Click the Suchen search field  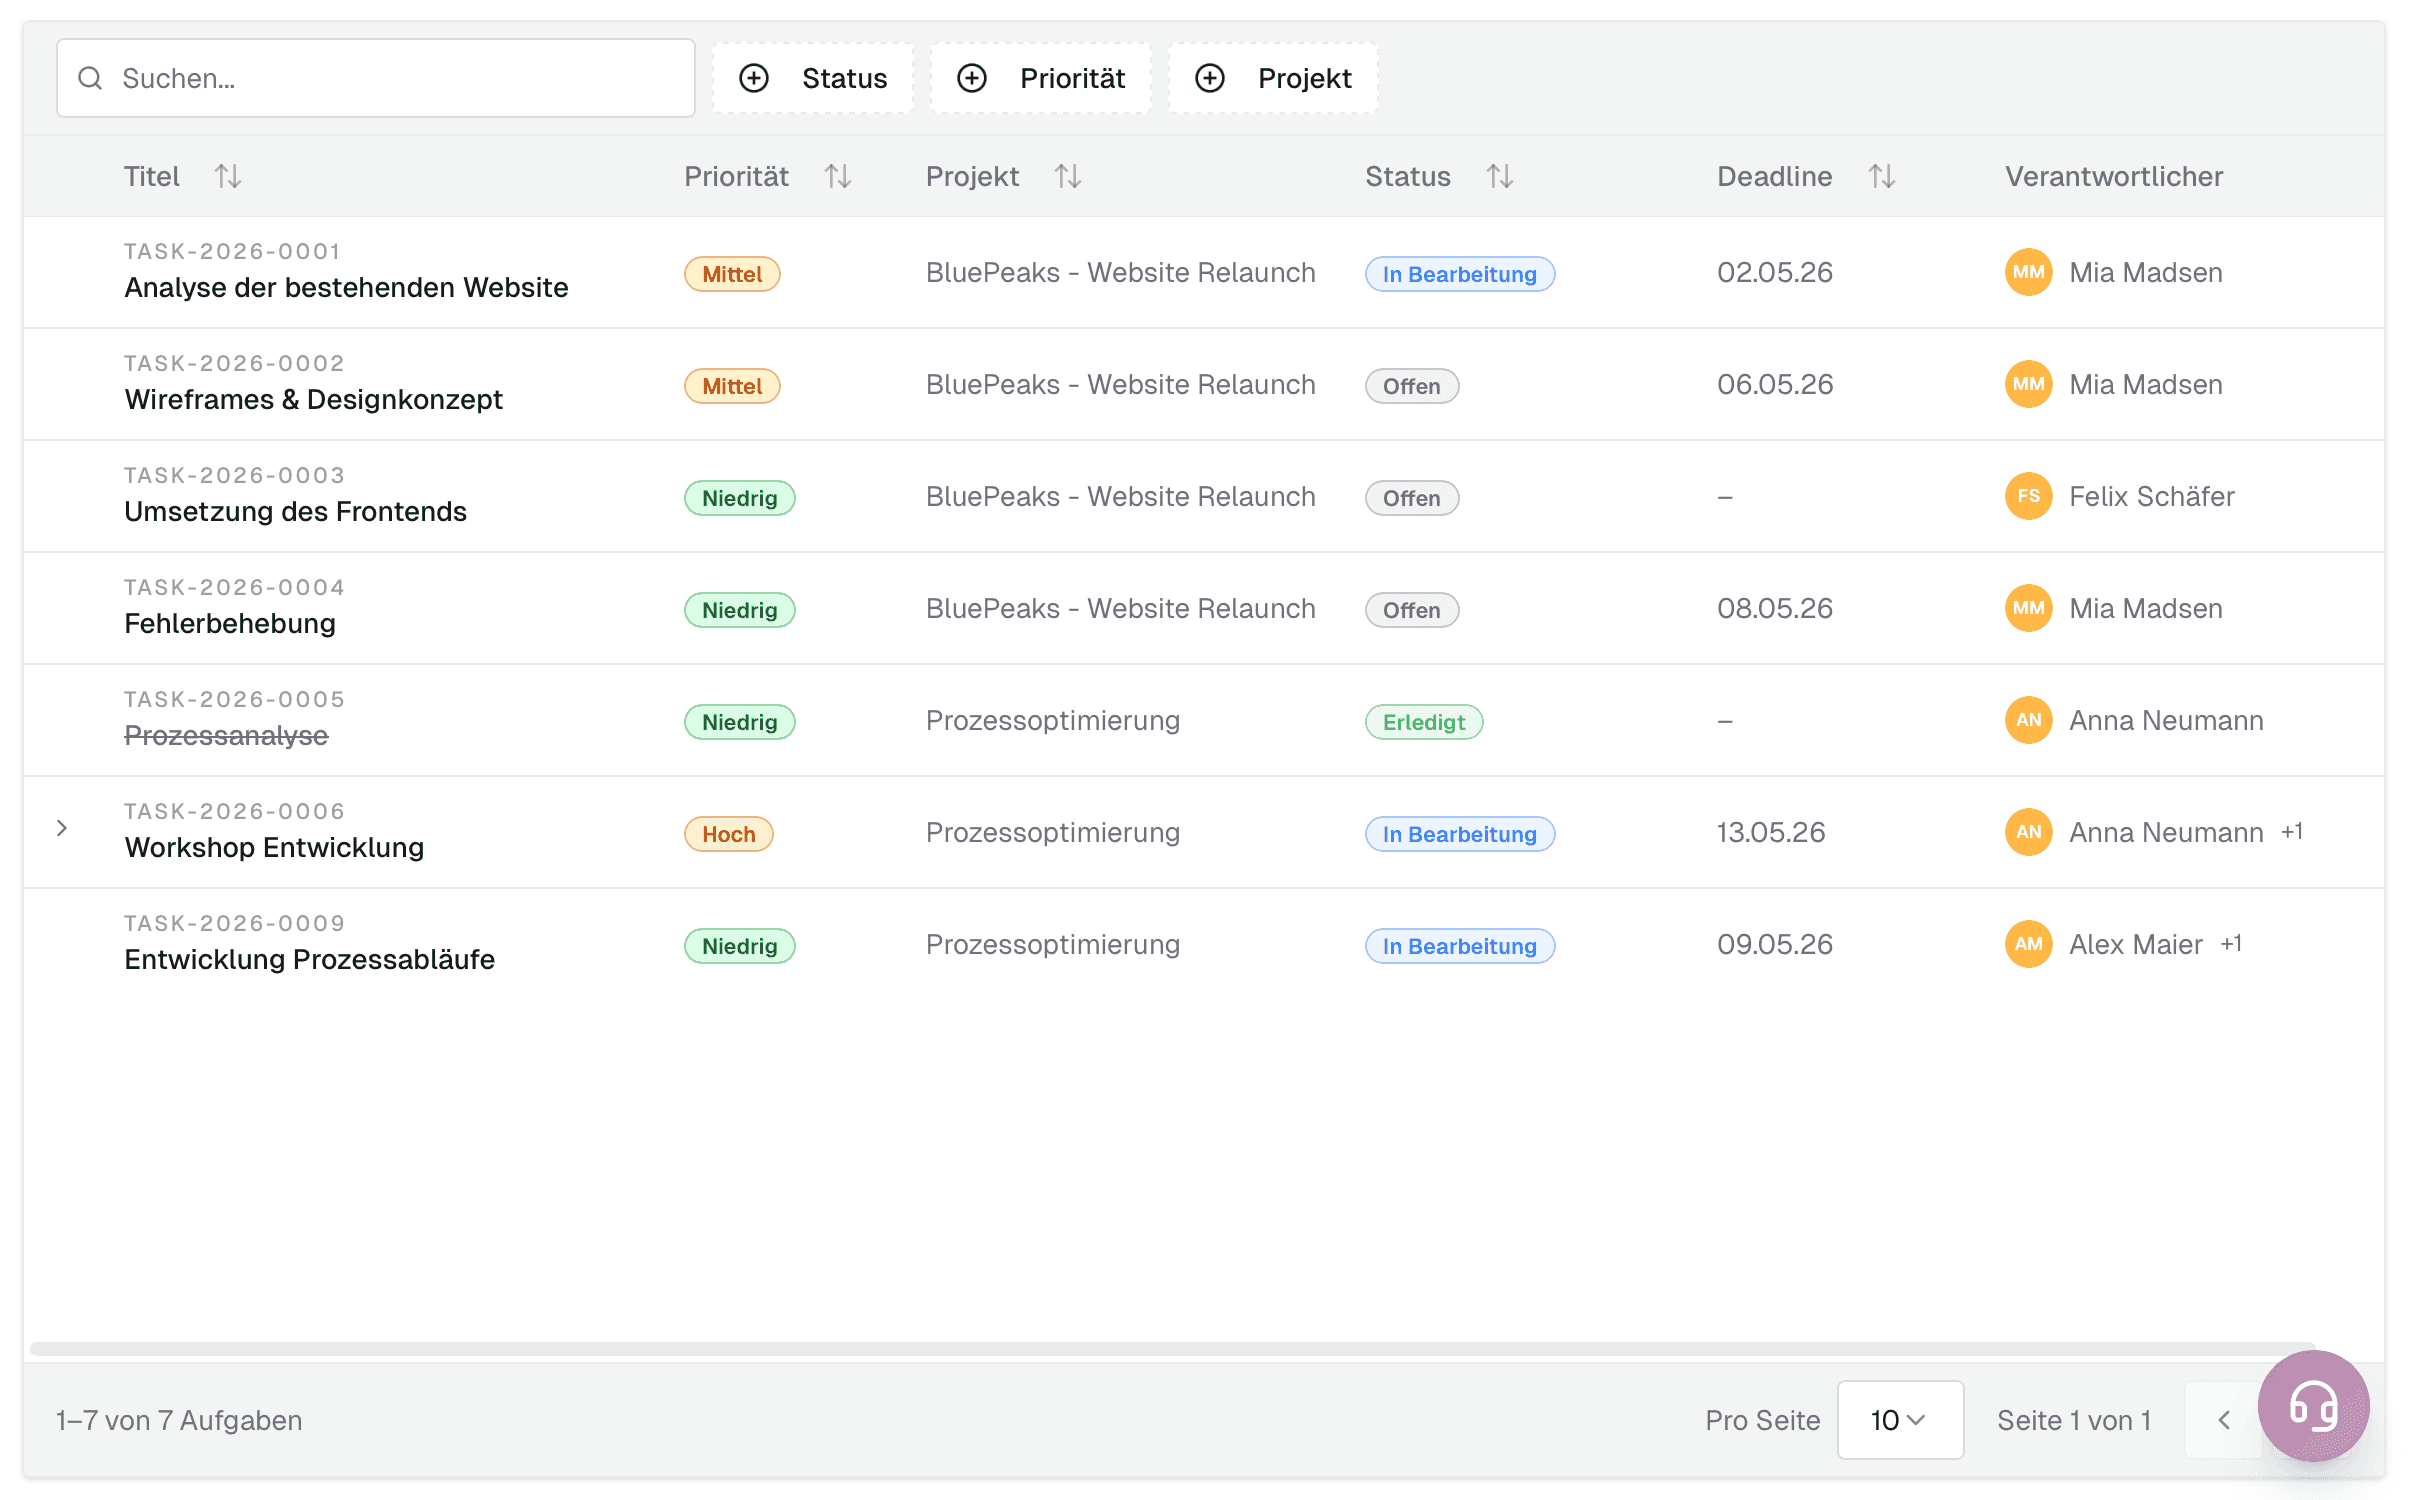coord(375,78)
